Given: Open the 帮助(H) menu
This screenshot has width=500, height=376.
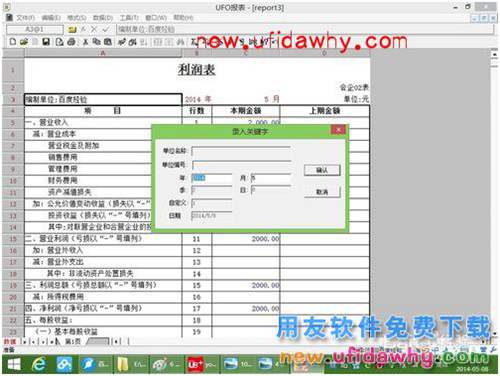Looking at the screenshot, I should coord(183,18).
